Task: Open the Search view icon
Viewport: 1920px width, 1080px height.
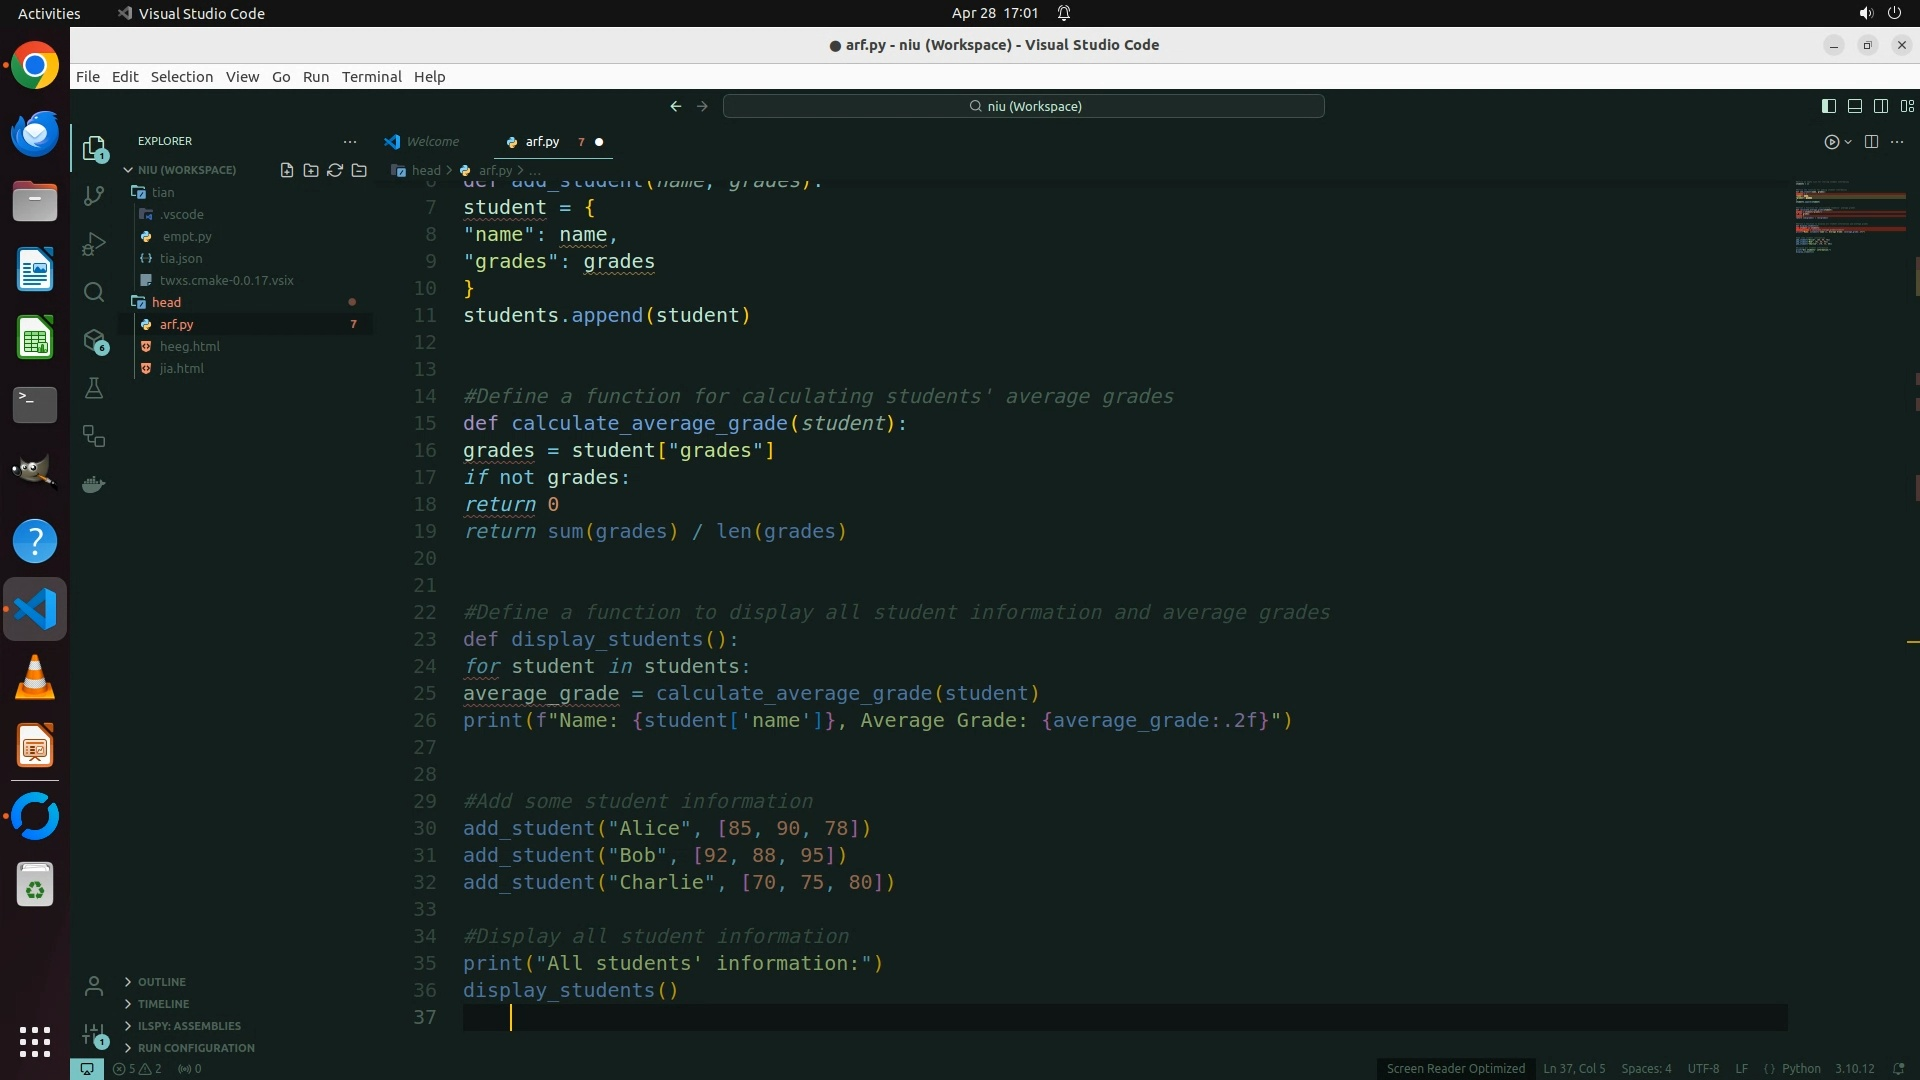Action: (94, 292)
